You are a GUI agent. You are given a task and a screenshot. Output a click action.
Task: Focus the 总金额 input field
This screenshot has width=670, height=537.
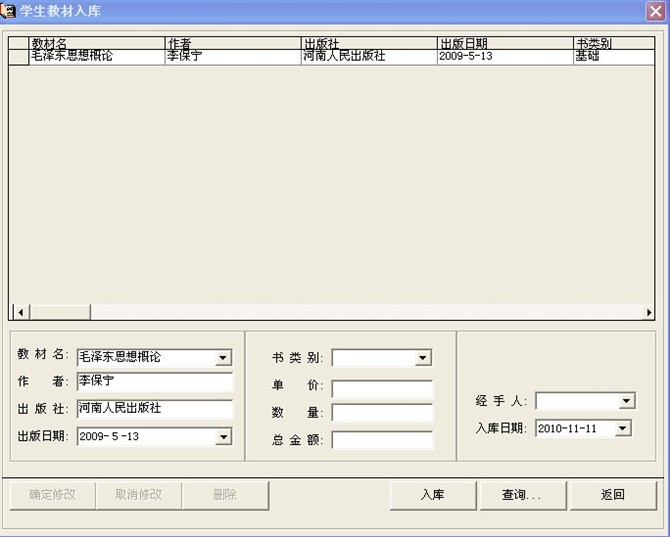point(382,440)
